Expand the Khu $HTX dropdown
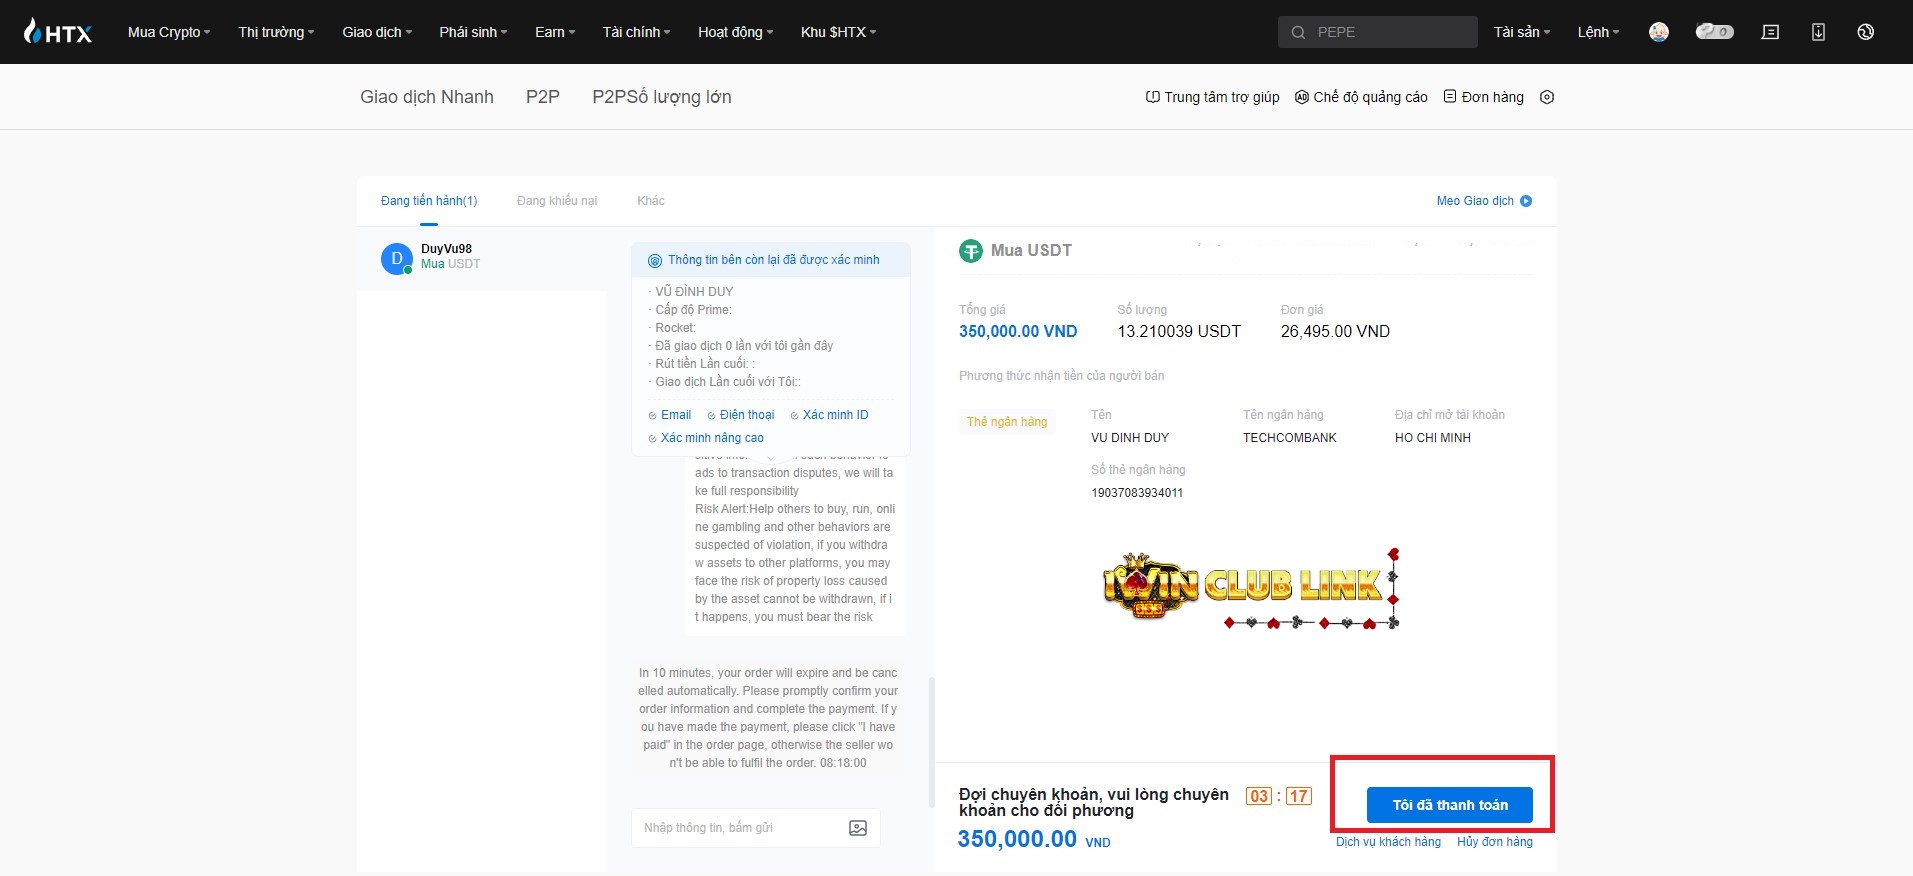The width and height of the screenshot is (1913, 876). coord(838,32)
